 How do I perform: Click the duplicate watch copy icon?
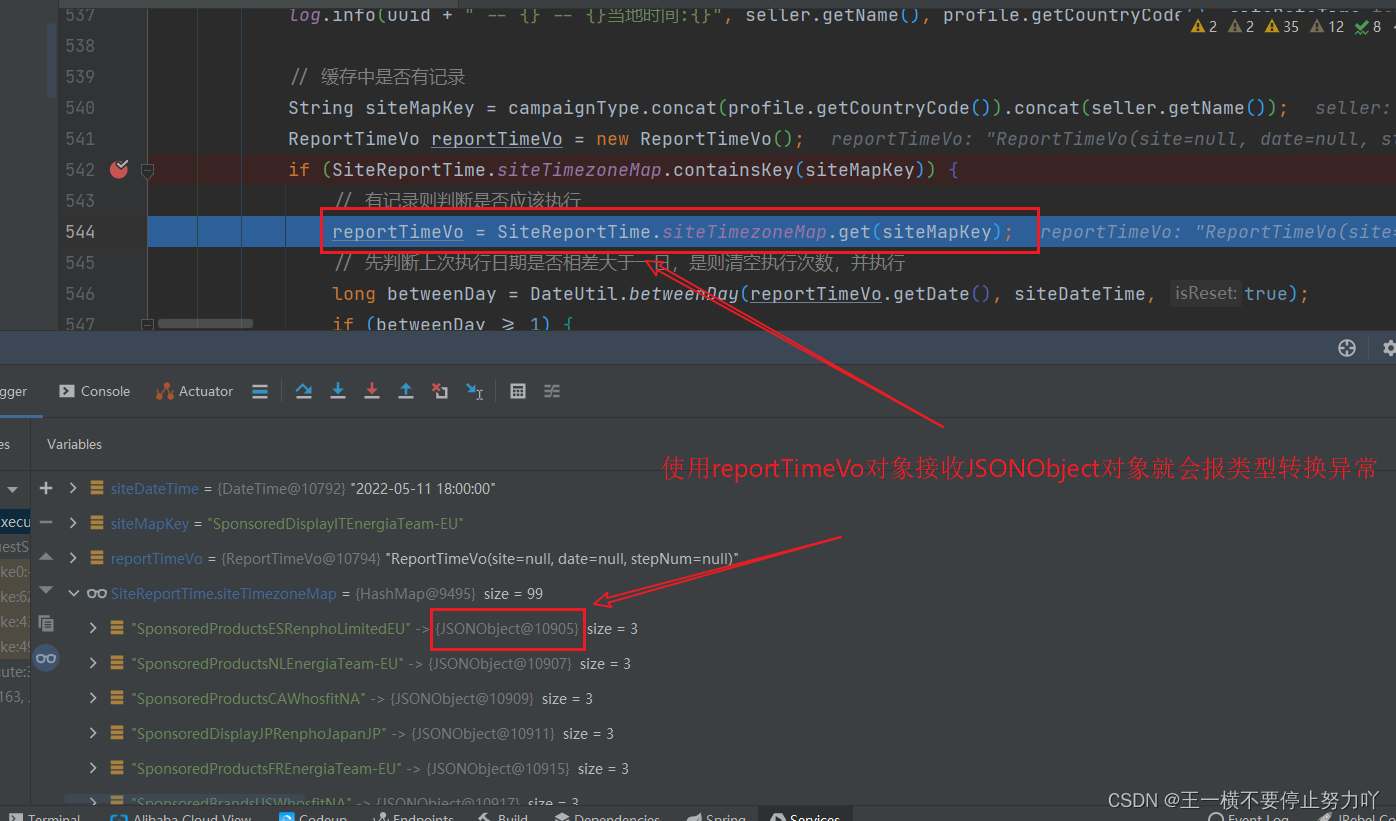[x=46, y=623]
